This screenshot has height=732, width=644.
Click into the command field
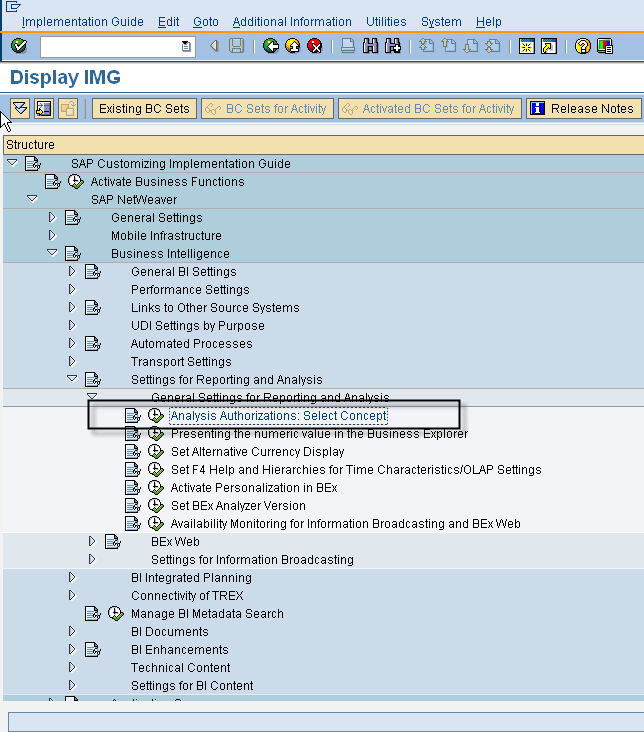tap(110, 46)
